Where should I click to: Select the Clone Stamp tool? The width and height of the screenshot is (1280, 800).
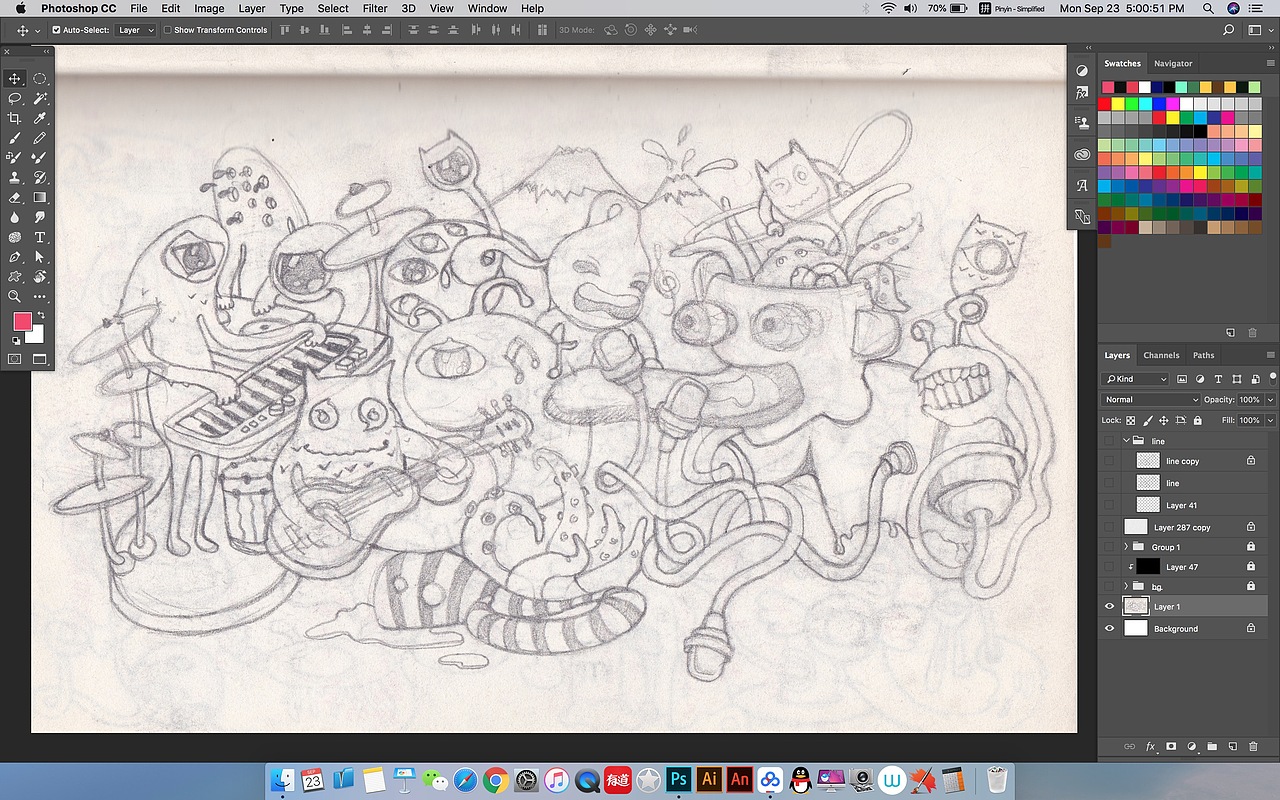[x=15, y=178]
